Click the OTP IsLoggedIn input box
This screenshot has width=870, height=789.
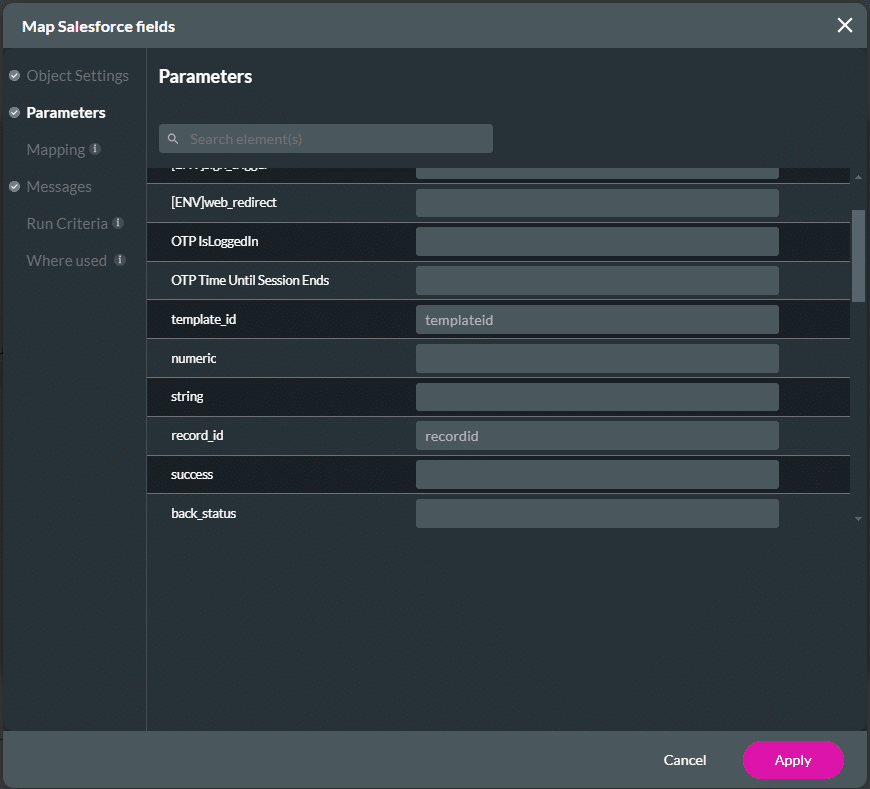point(597,242)
